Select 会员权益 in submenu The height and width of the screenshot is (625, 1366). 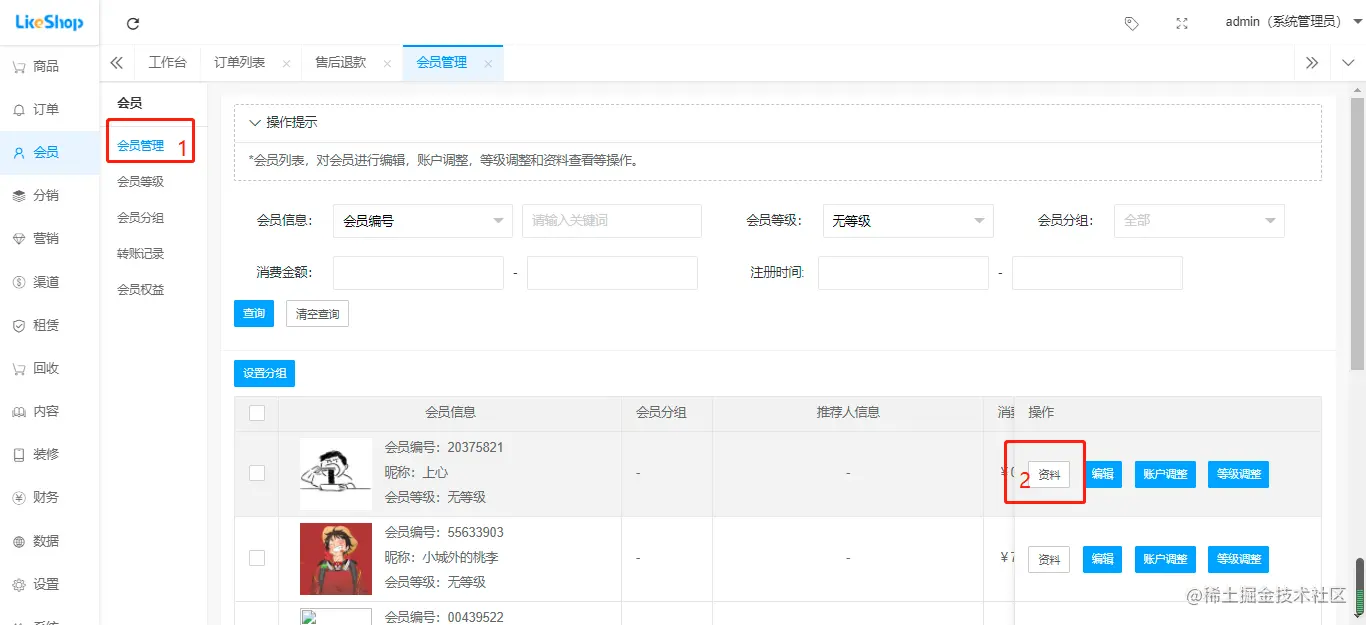140,289
